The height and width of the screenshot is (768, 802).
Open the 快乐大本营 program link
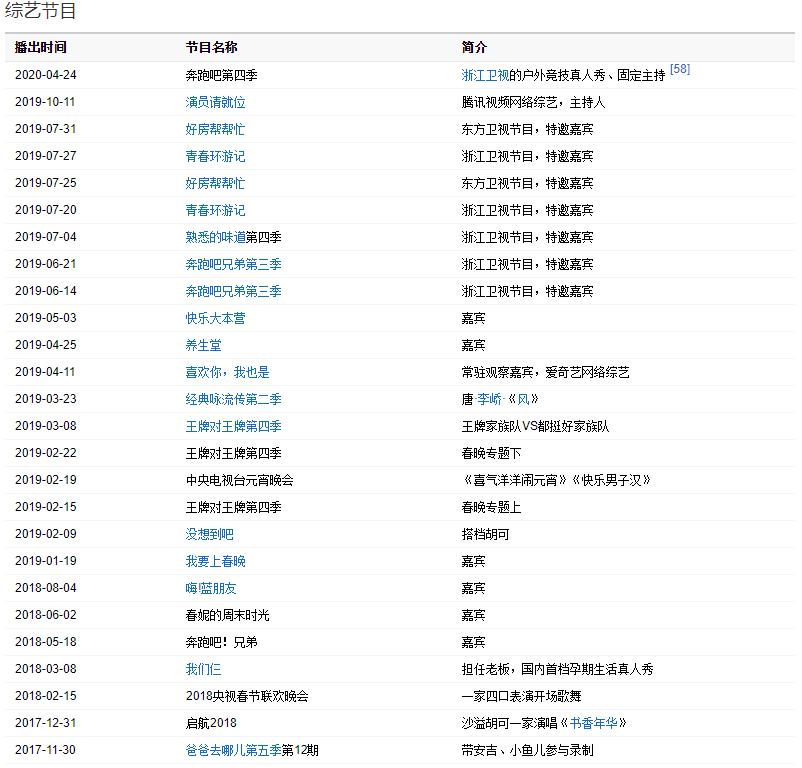[215, 318]
